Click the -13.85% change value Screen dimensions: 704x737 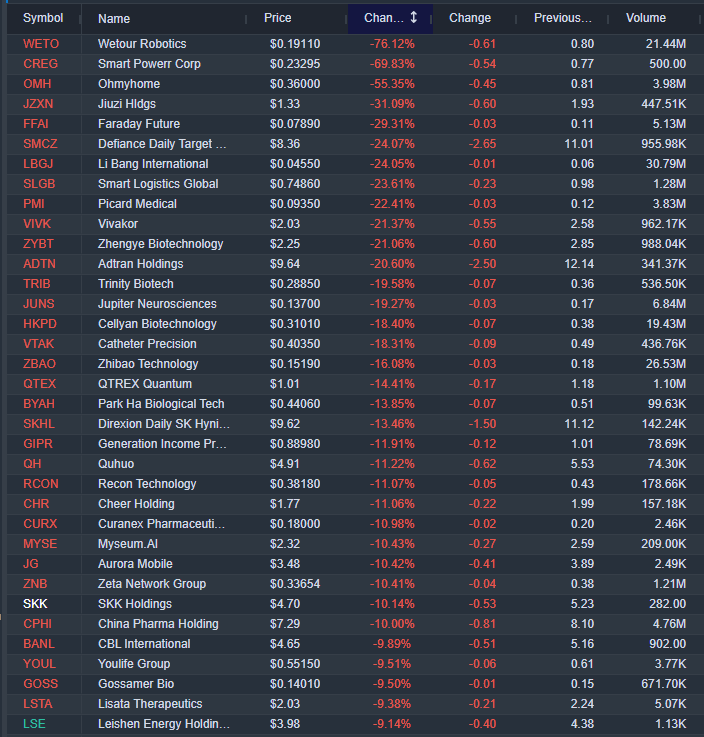(392, 404)
